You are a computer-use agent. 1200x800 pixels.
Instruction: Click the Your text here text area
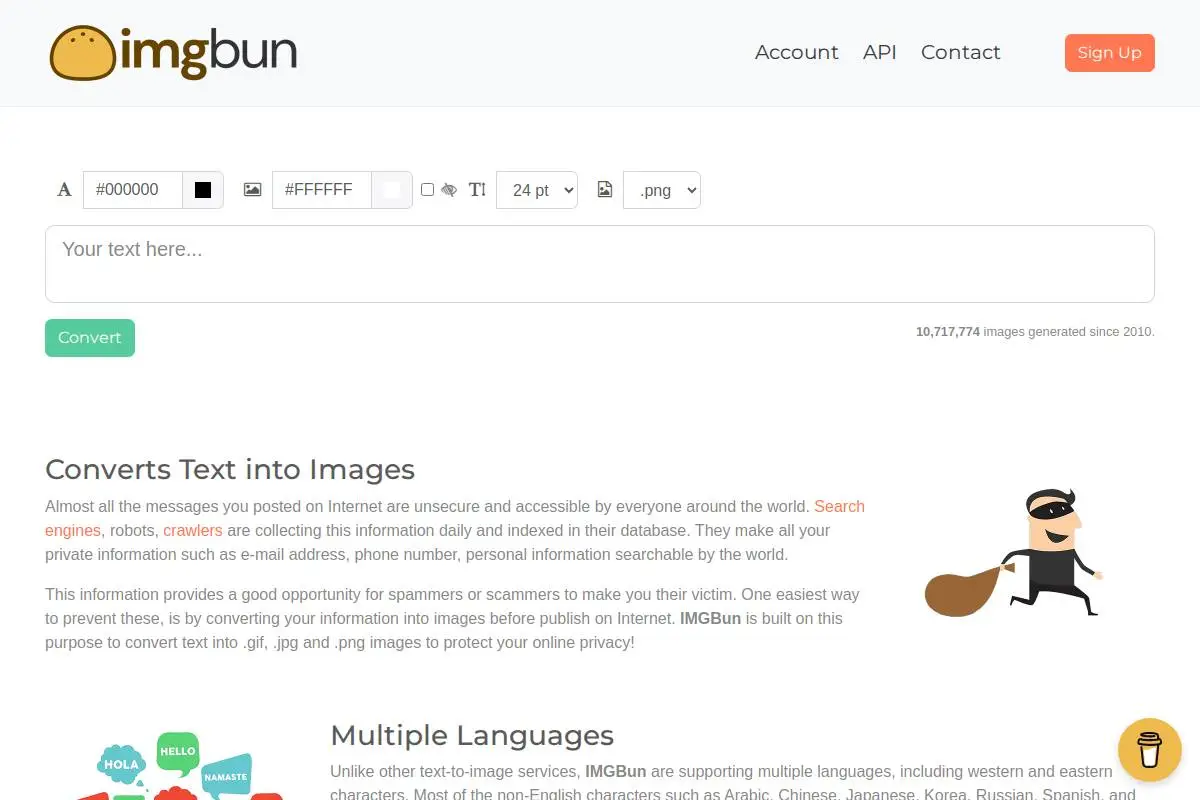600,264
